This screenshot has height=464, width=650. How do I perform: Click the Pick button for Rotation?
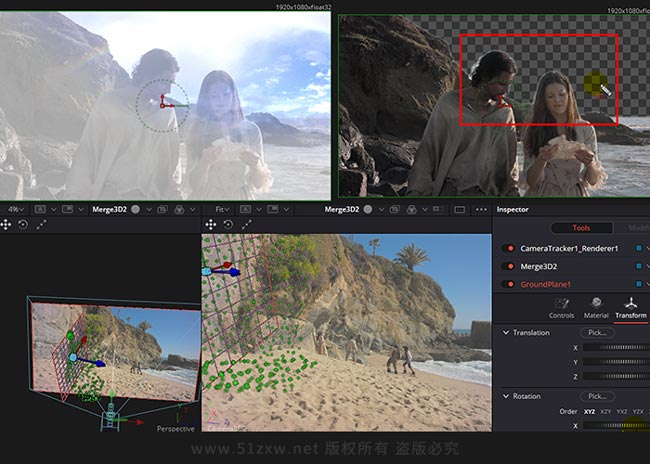pyautogui.click(x=597, y=396)
